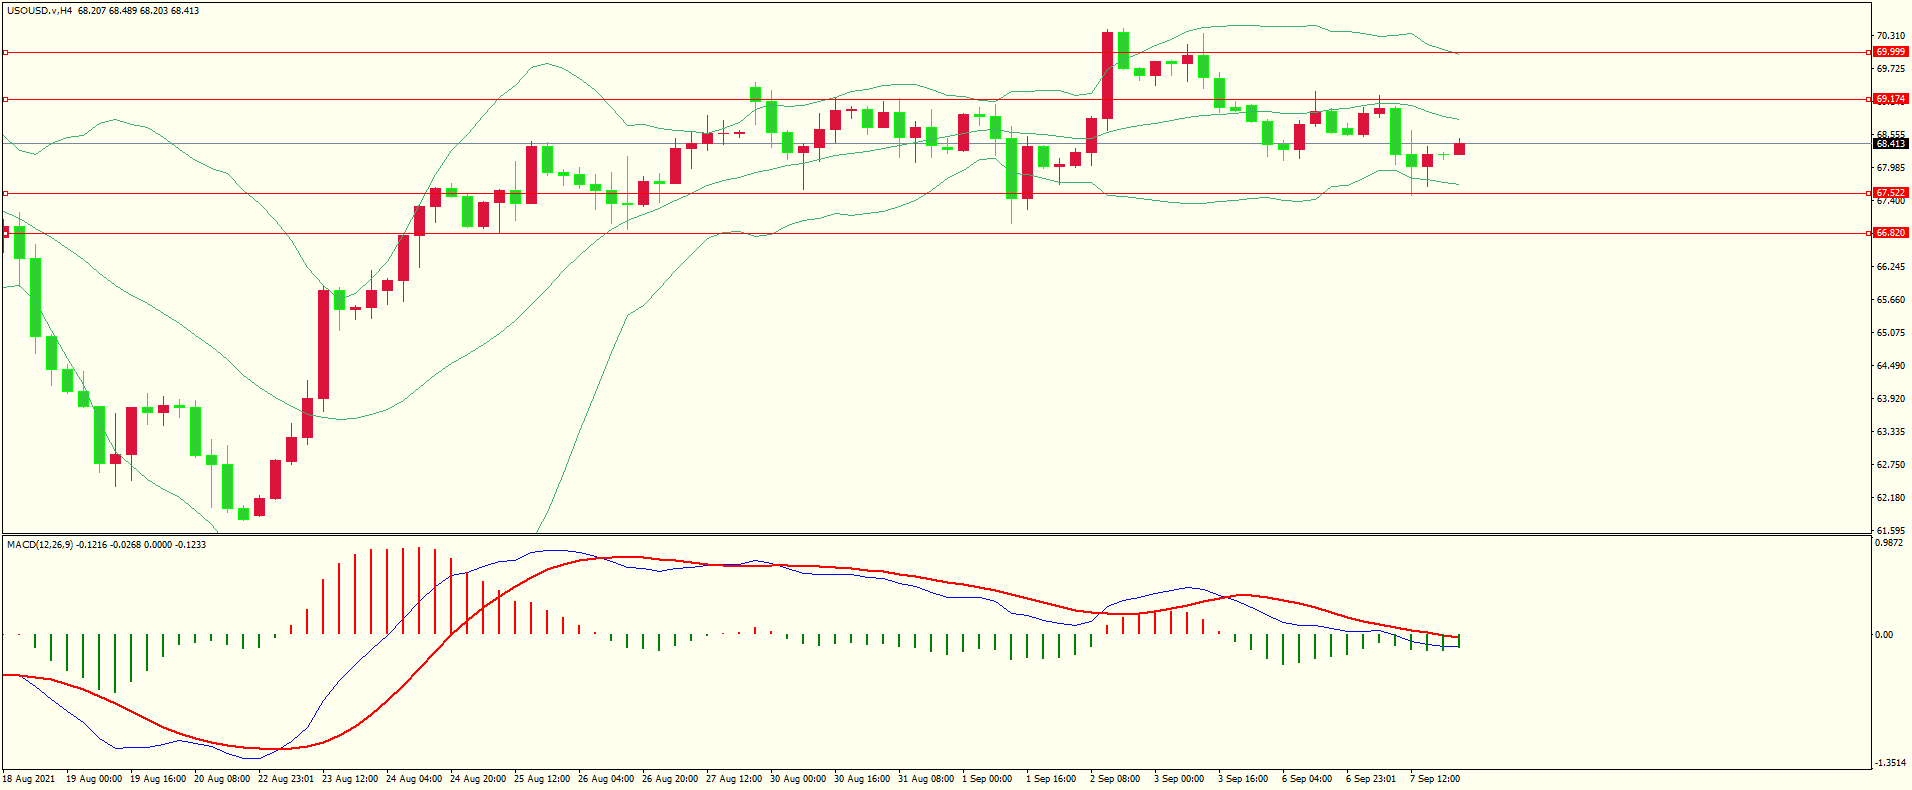Click the USOUSD.v,H4 chart title text
This screenshot has width=1912, height=790.
tap(39, 11)
